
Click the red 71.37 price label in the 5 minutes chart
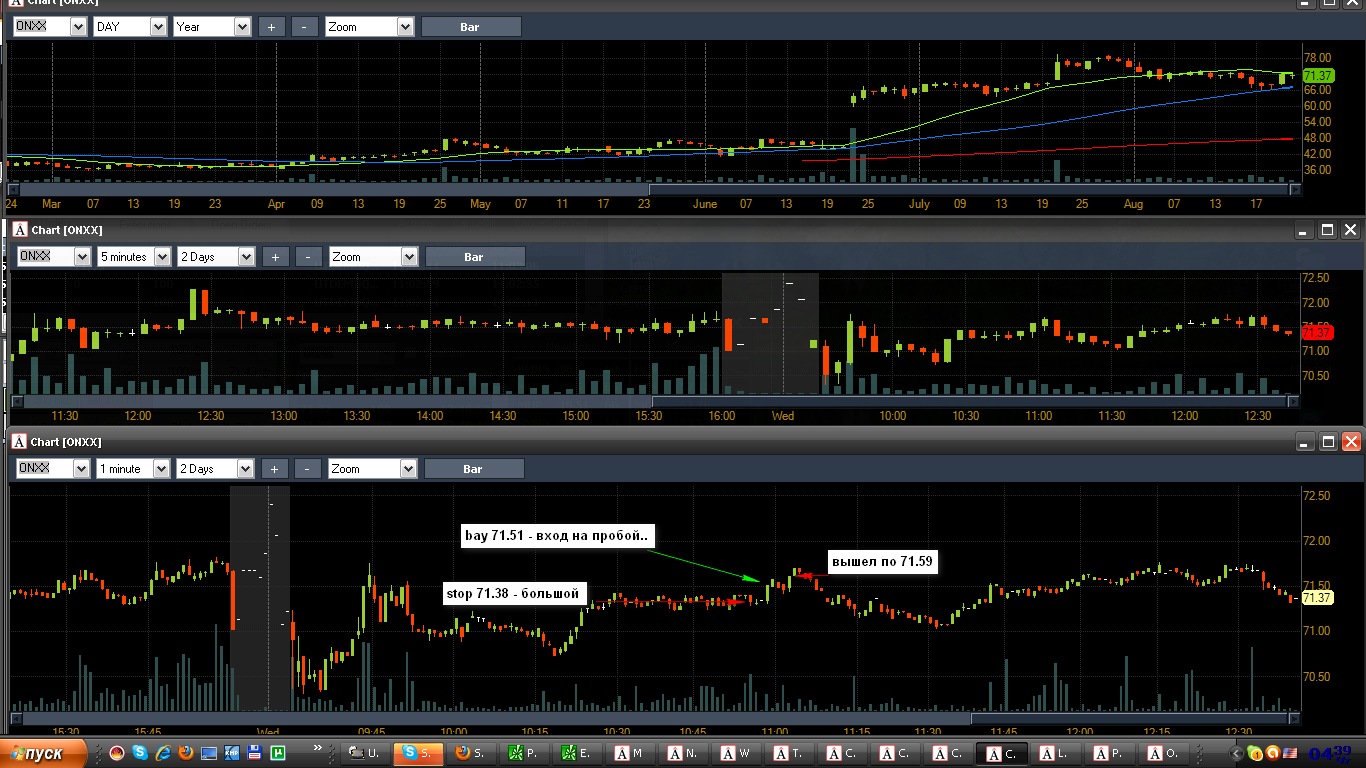pyautogui.click(x=1318, y=333)
